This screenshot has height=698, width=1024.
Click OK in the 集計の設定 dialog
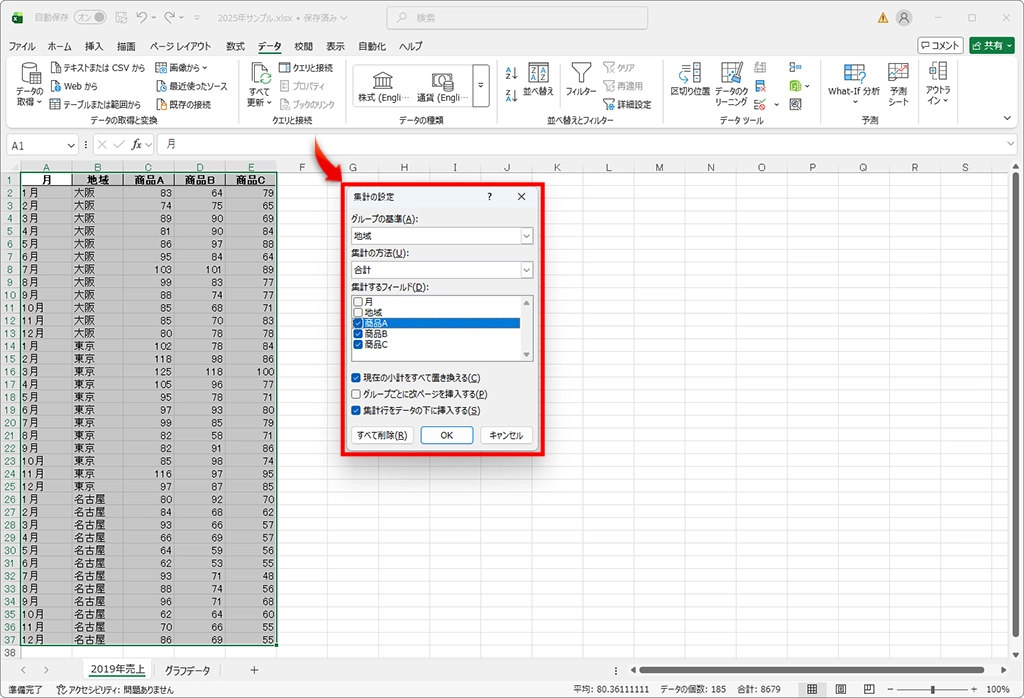tap(446, 435)
